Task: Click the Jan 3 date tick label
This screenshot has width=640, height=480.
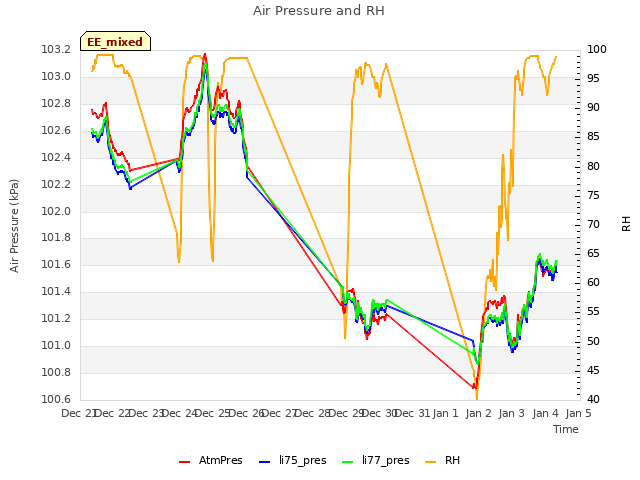Action: [x=511, y=413]
